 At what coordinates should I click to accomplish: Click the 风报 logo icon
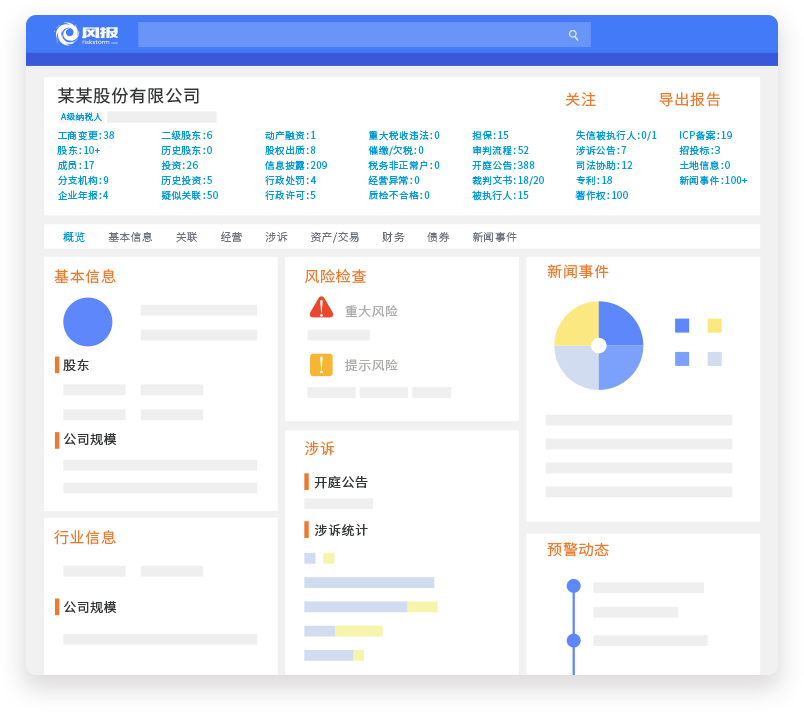coord(68,35)
